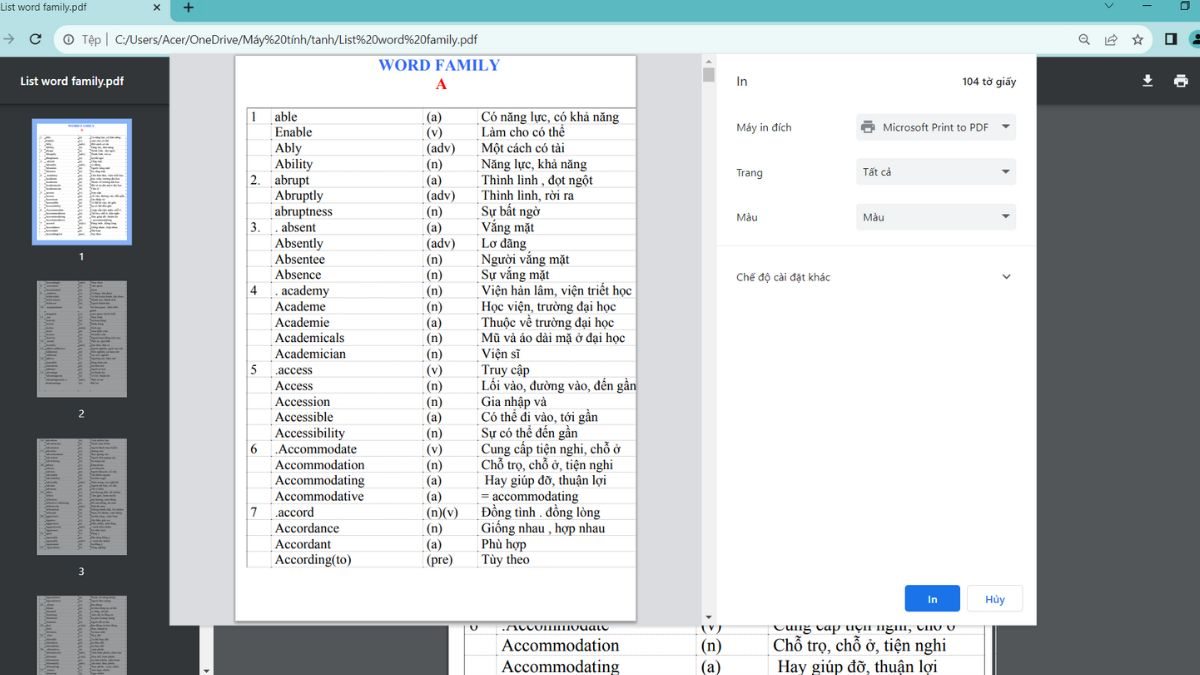Click the zoom magnifier icon in address bar
1200x675 pixels.
tap(1084, 40)
